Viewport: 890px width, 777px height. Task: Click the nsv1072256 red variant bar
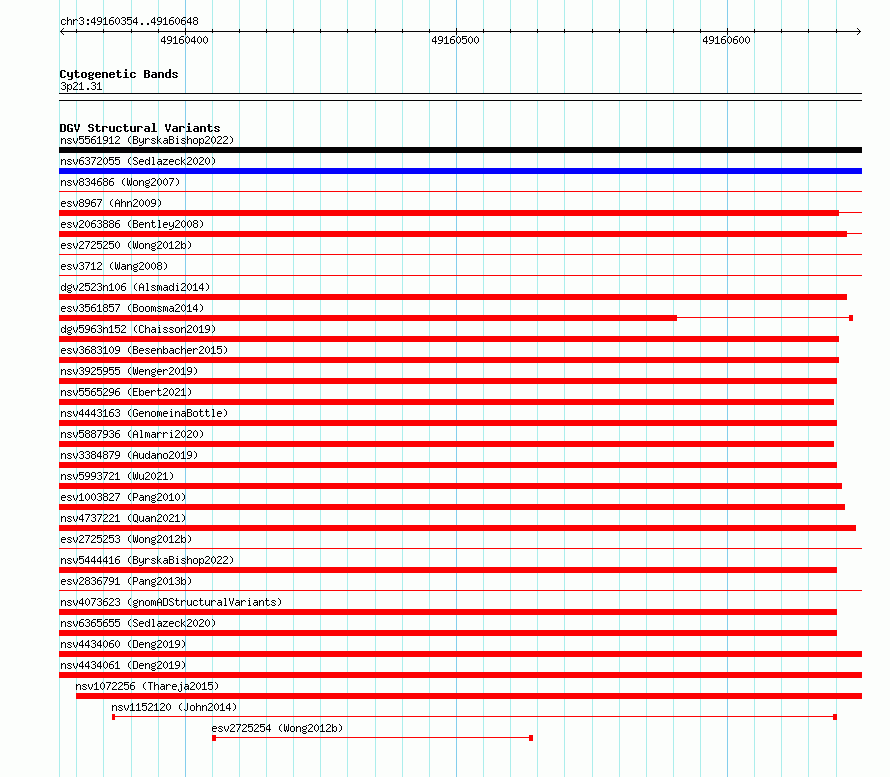pyautogui.click(x=469, y=696)
